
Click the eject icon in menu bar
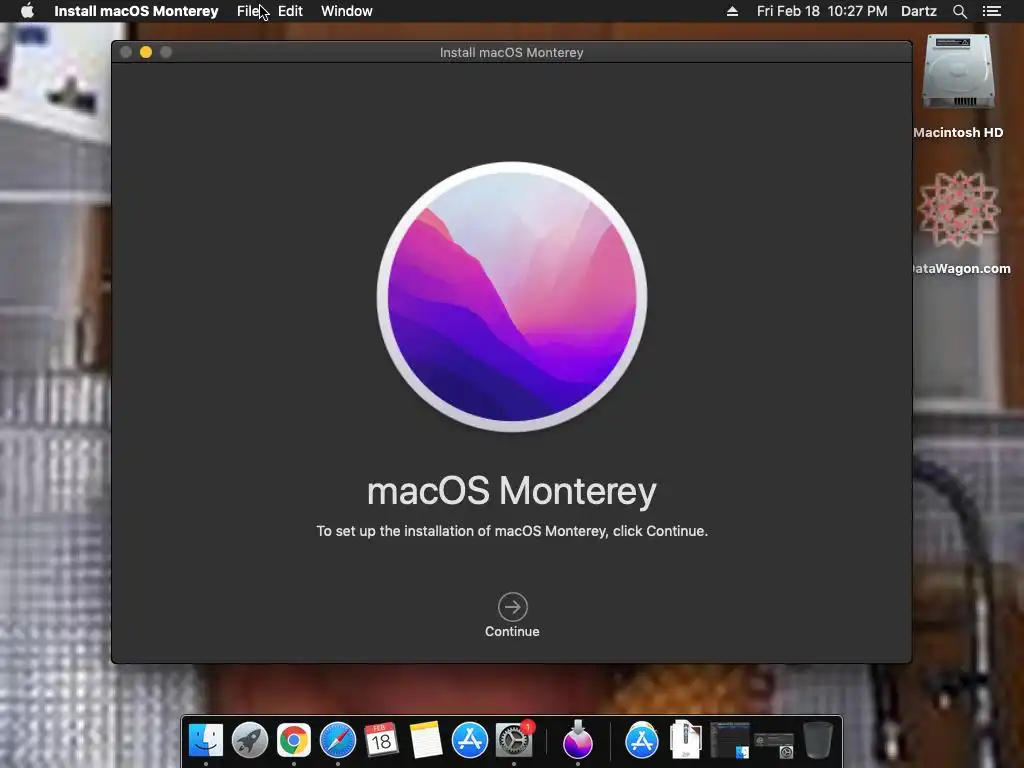click(x=732, y=11)
